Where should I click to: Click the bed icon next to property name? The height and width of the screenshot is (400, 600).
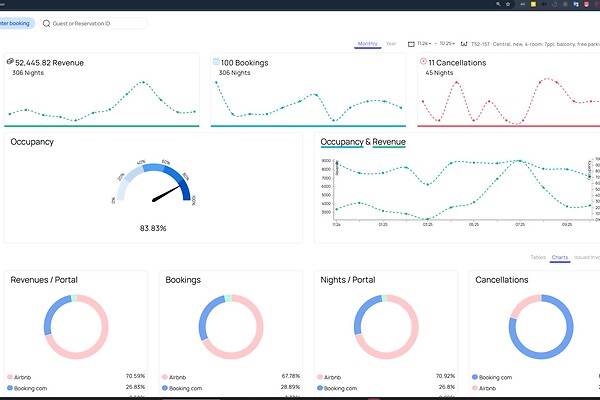(x=465, y=44)
